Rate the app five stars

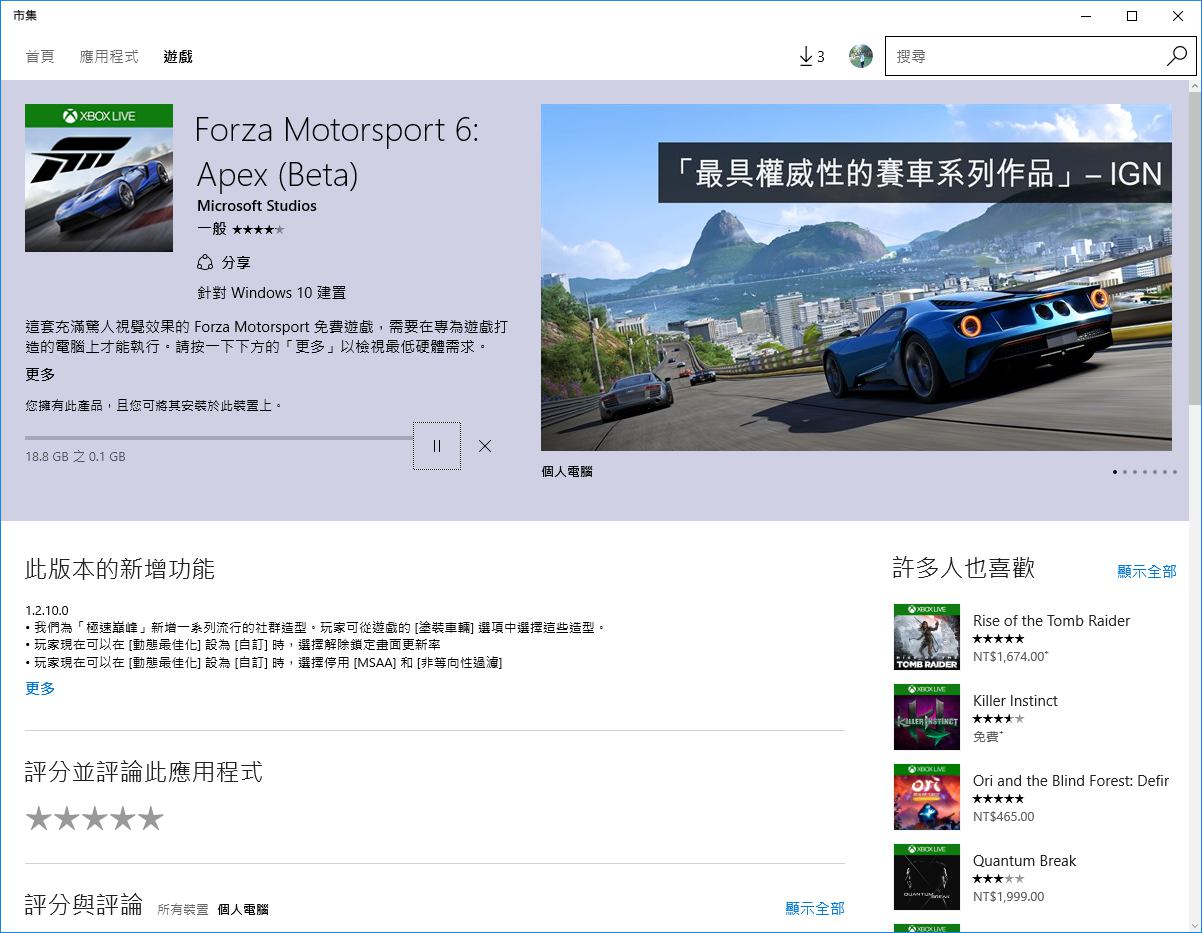pyautogui.click(x=151, y=819)
